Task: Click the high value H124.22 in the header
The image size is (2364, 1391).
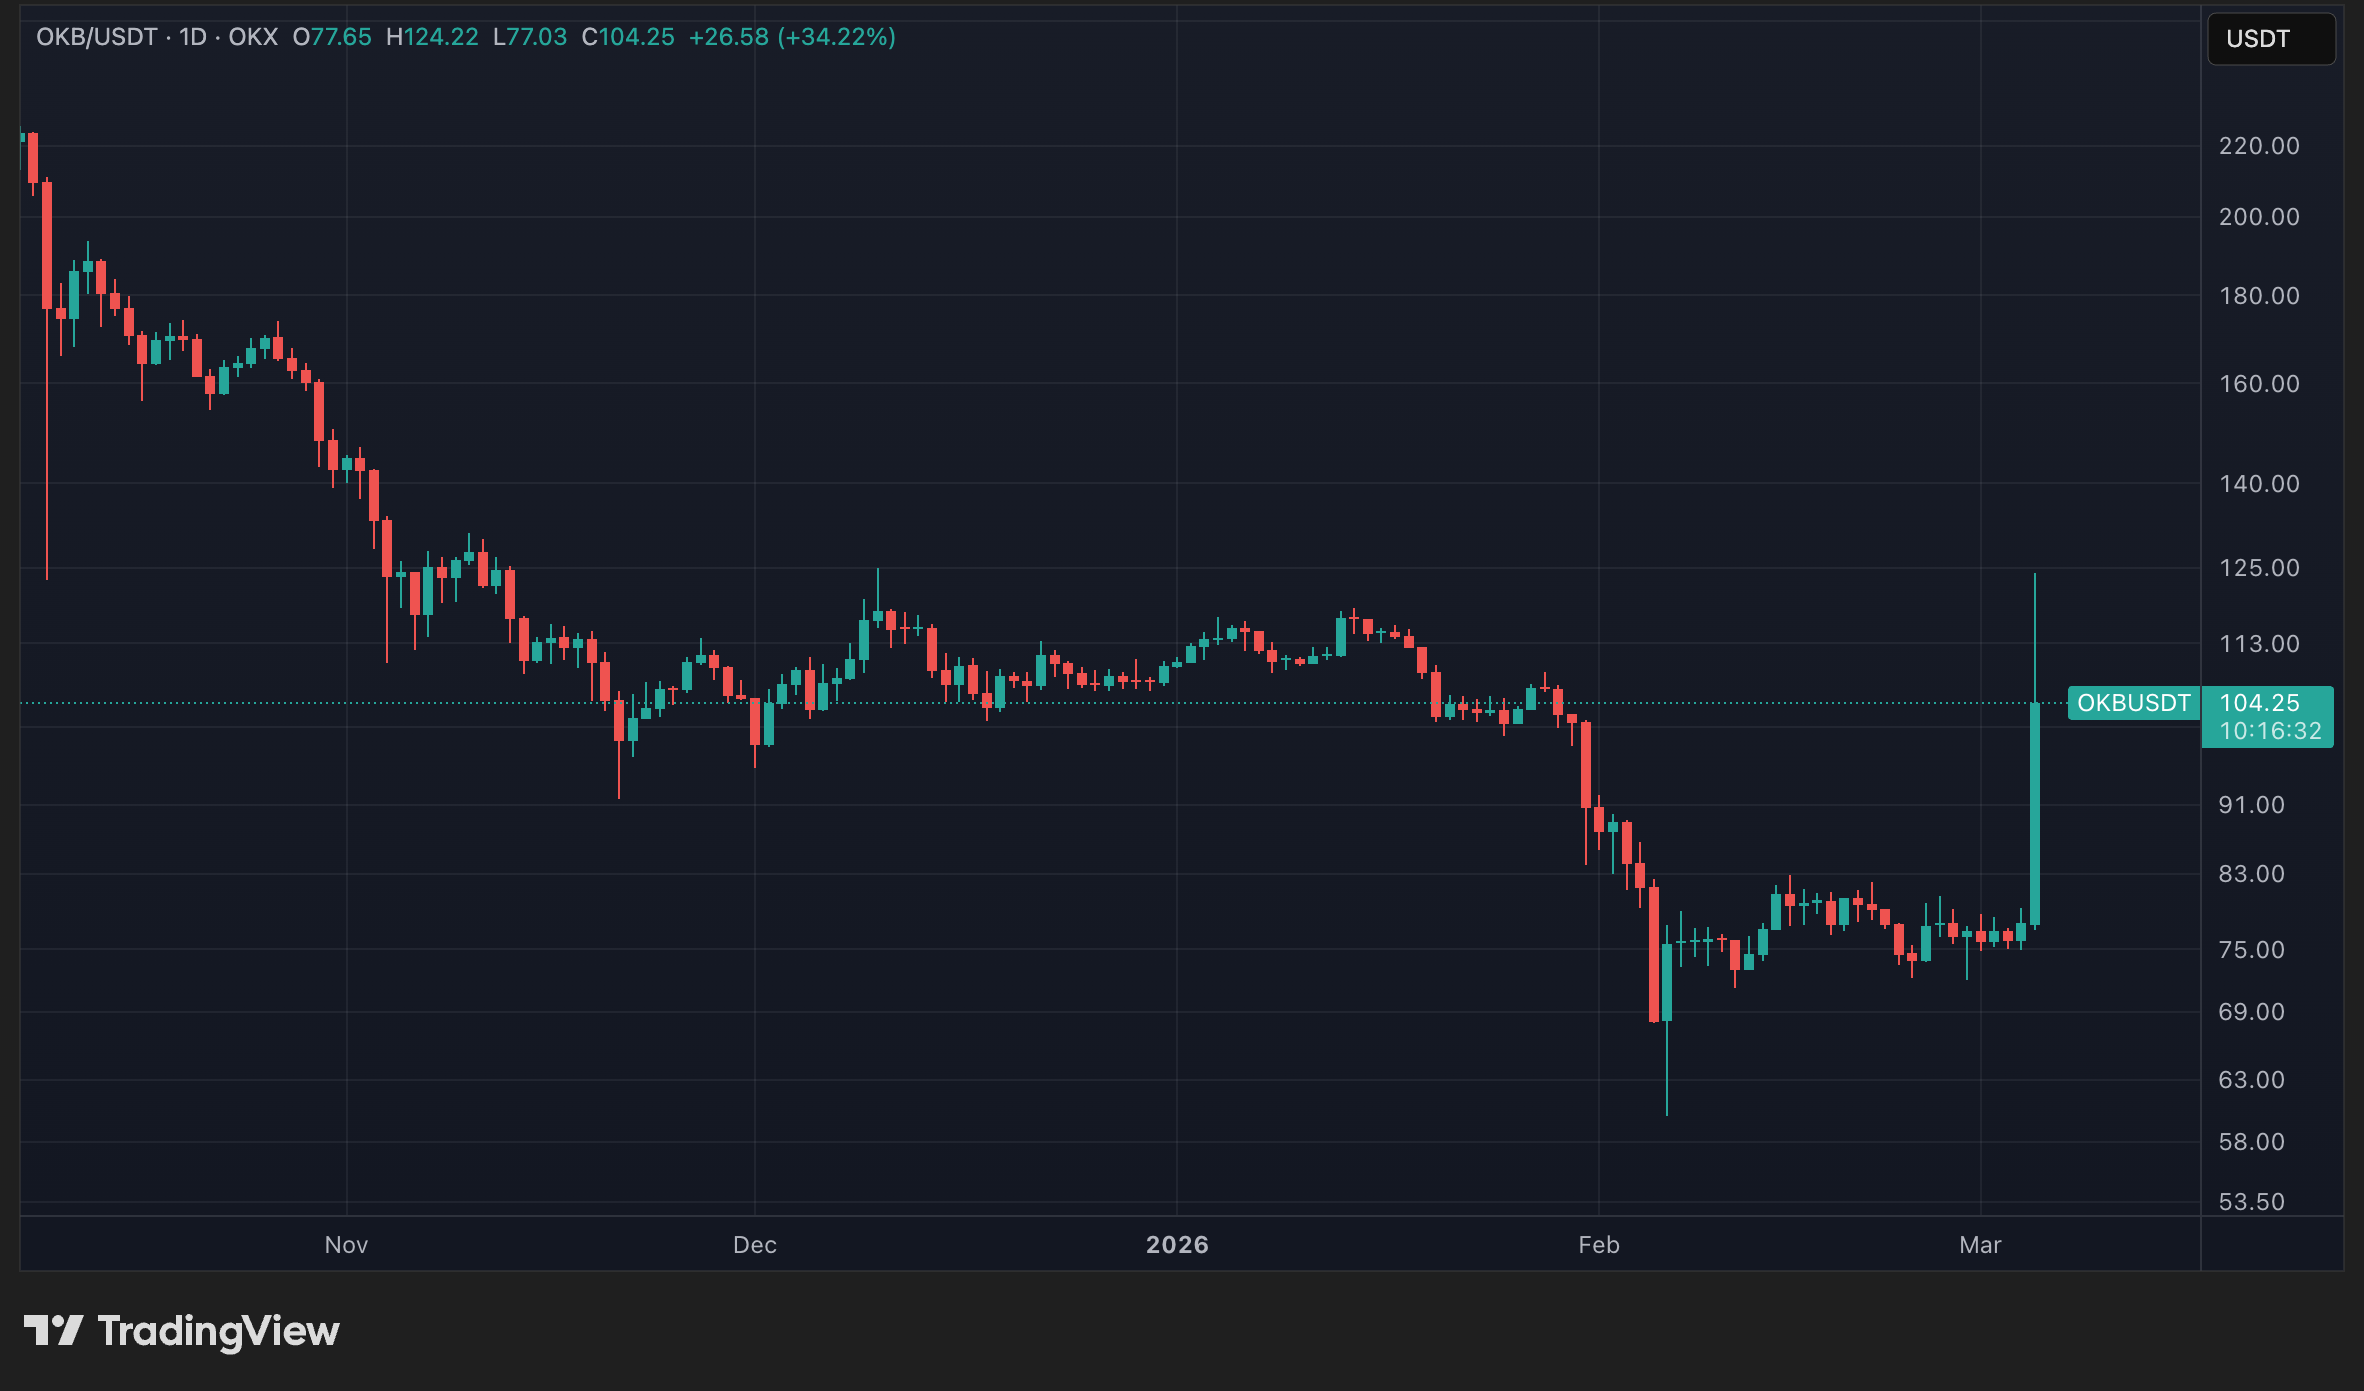Action: tap(432, 37)
